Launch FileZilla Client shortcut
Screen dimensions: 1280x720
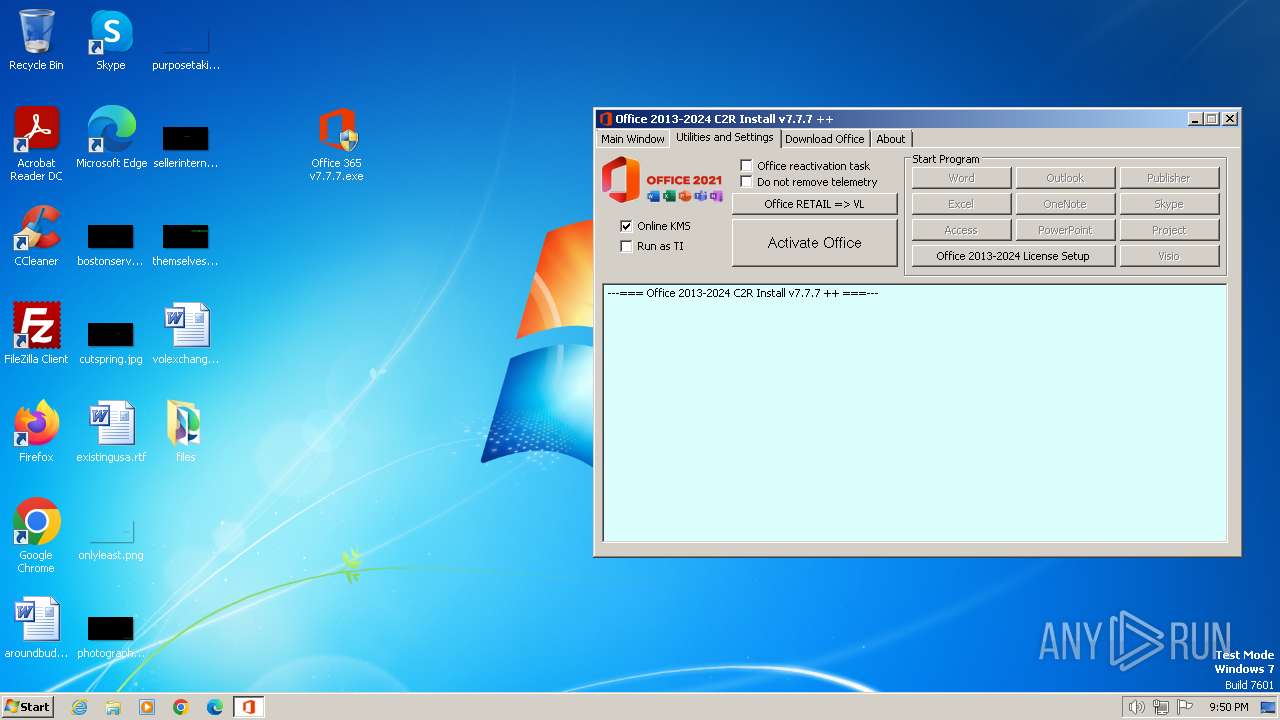click(x=36, y=334)
